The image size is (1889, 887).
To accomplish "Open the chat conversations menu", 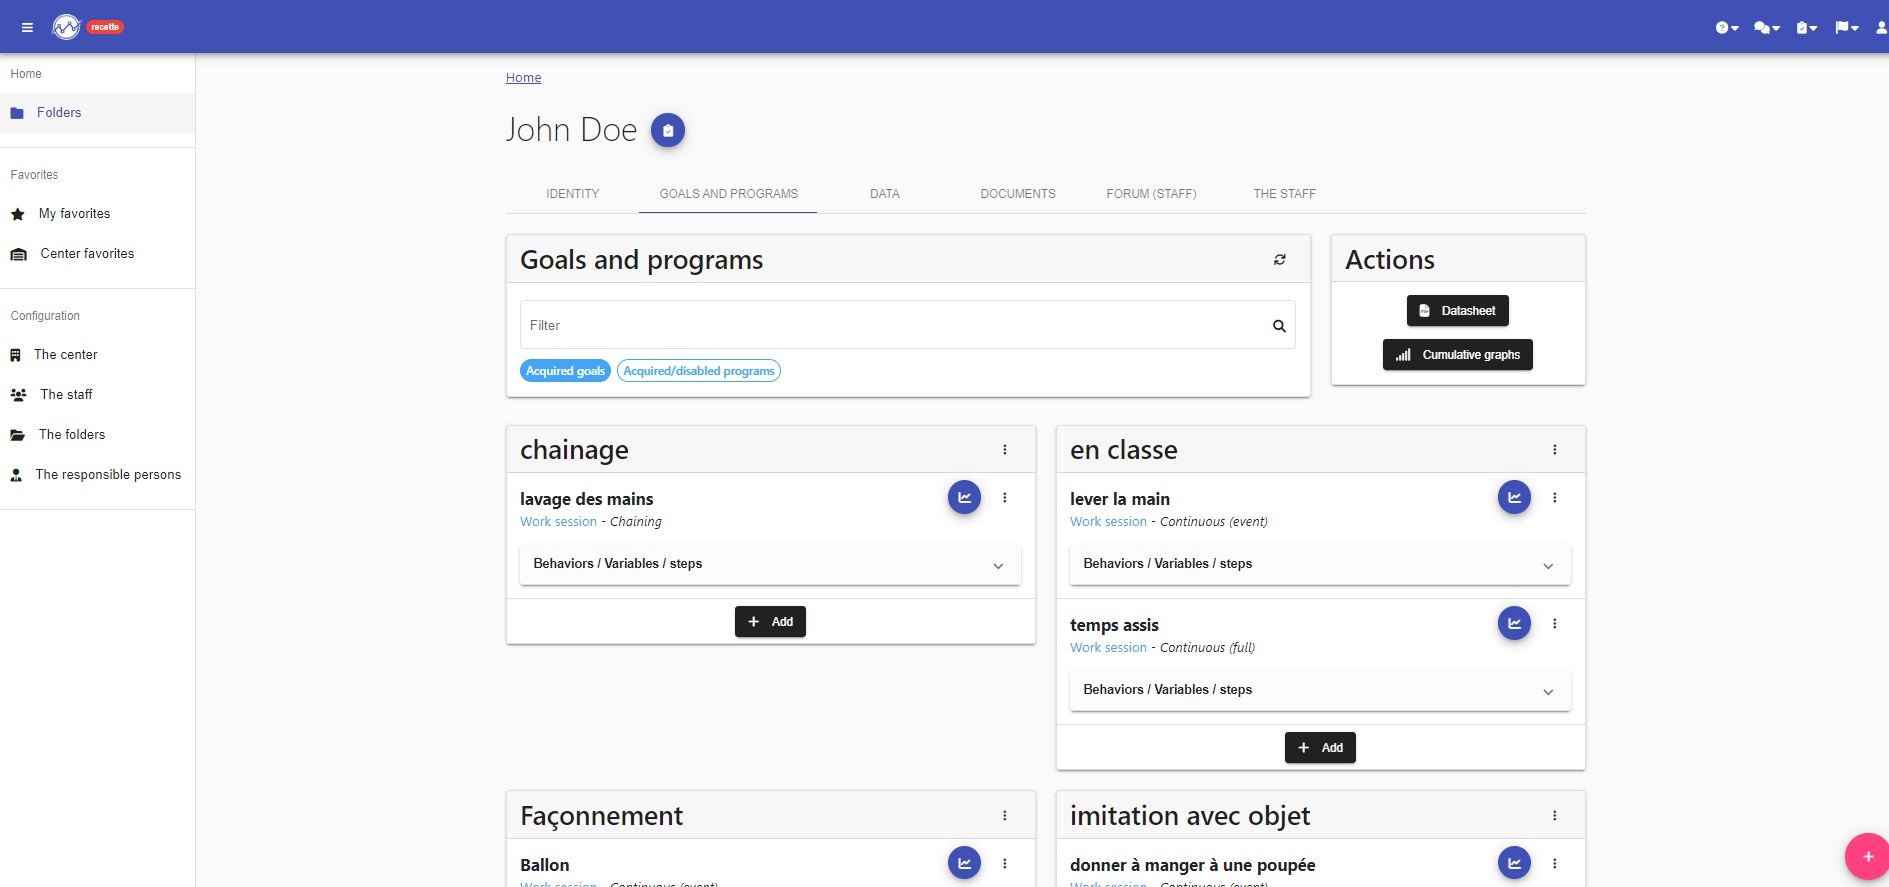I will (1767, 28).
